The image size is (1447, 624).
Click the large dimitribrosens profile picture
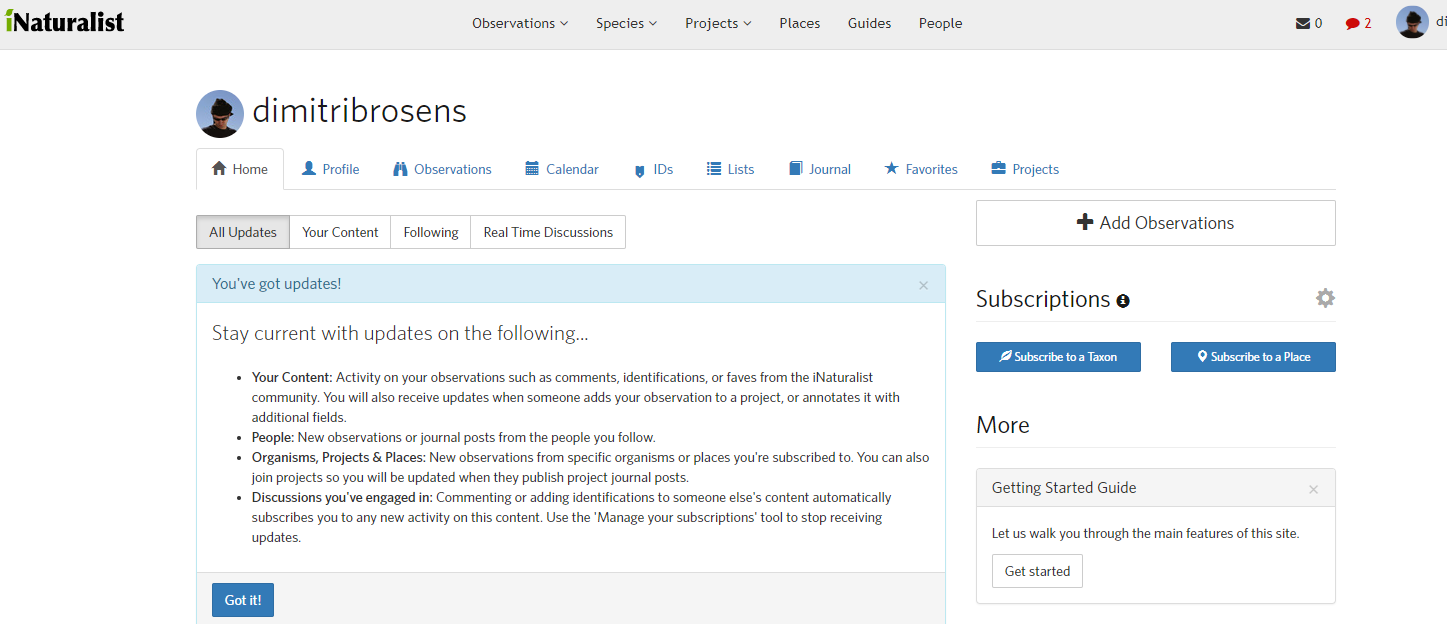point(220,114)
